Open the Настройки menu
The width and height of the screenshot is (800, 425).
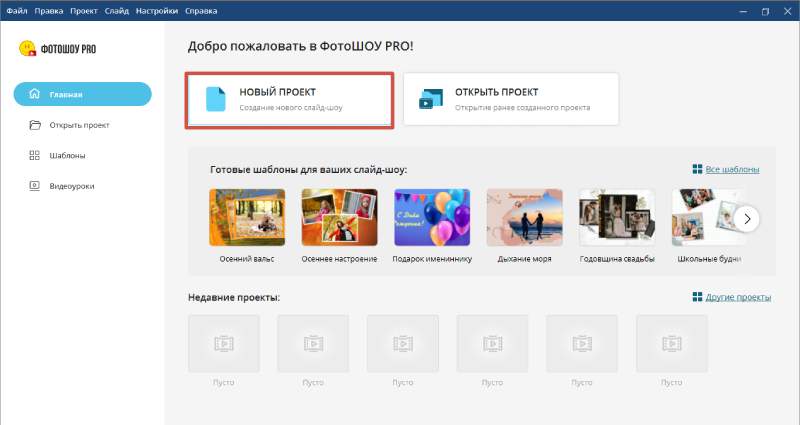coord(157,11)
